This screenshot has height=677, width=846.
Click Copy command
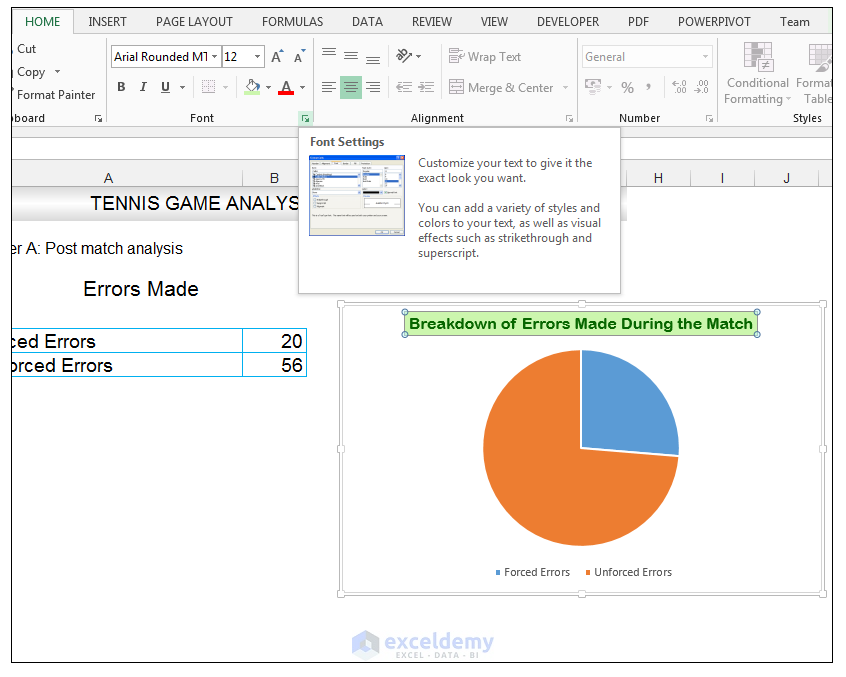coord(30,72)
